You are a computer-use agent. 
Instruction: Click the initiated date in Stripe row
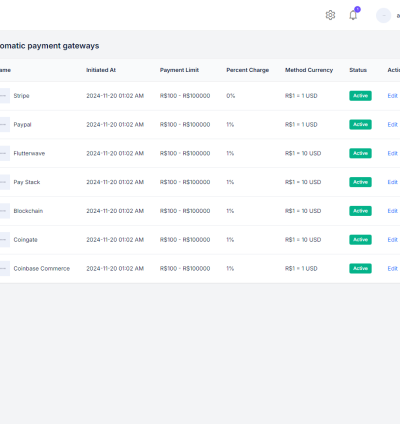(x=115, y=96)
